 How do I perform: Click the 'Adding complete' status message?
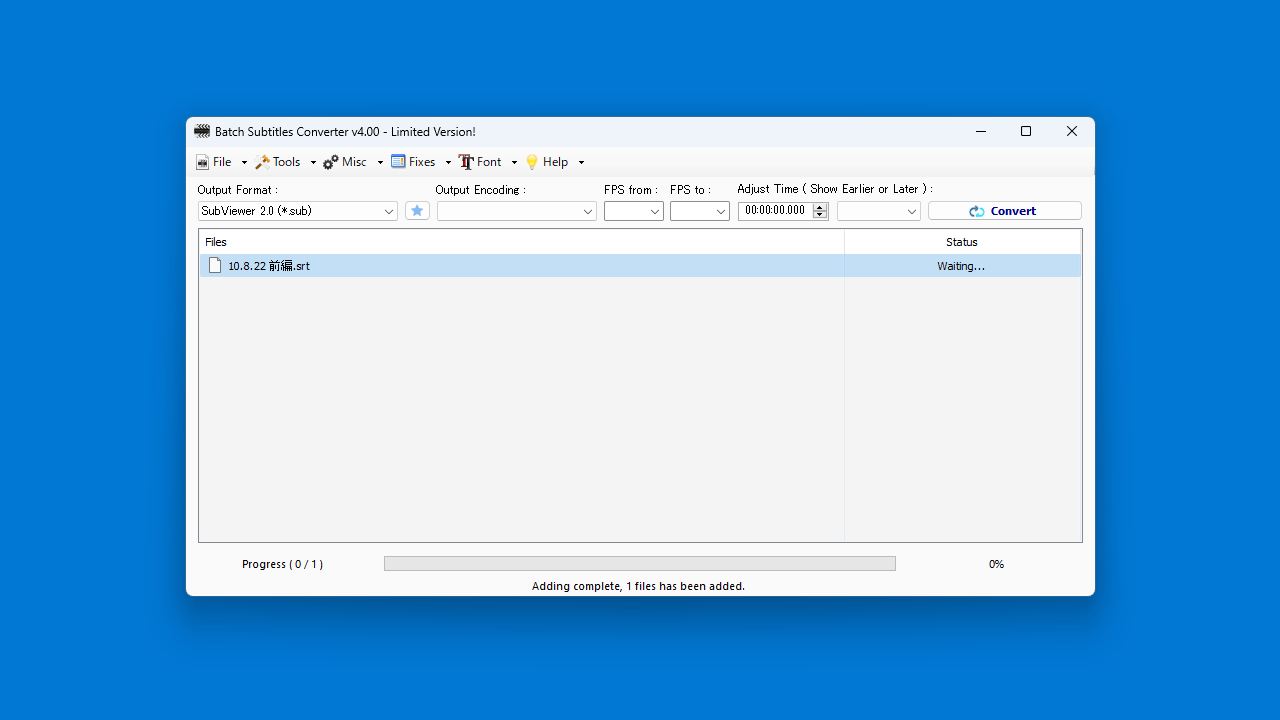click(x=638, y=586)
